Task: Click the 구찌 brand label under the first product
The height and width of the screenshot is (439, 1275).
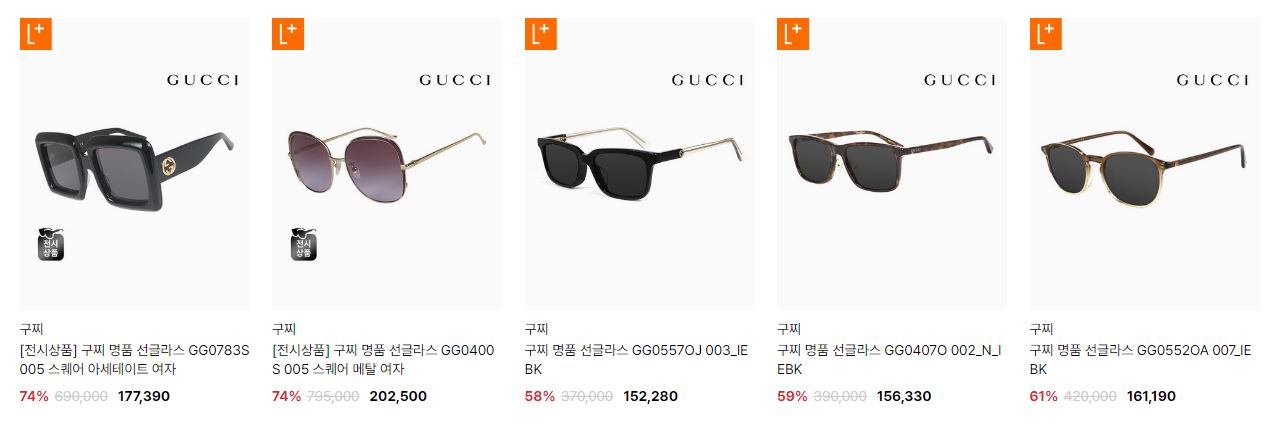Action: coord(31,328)
